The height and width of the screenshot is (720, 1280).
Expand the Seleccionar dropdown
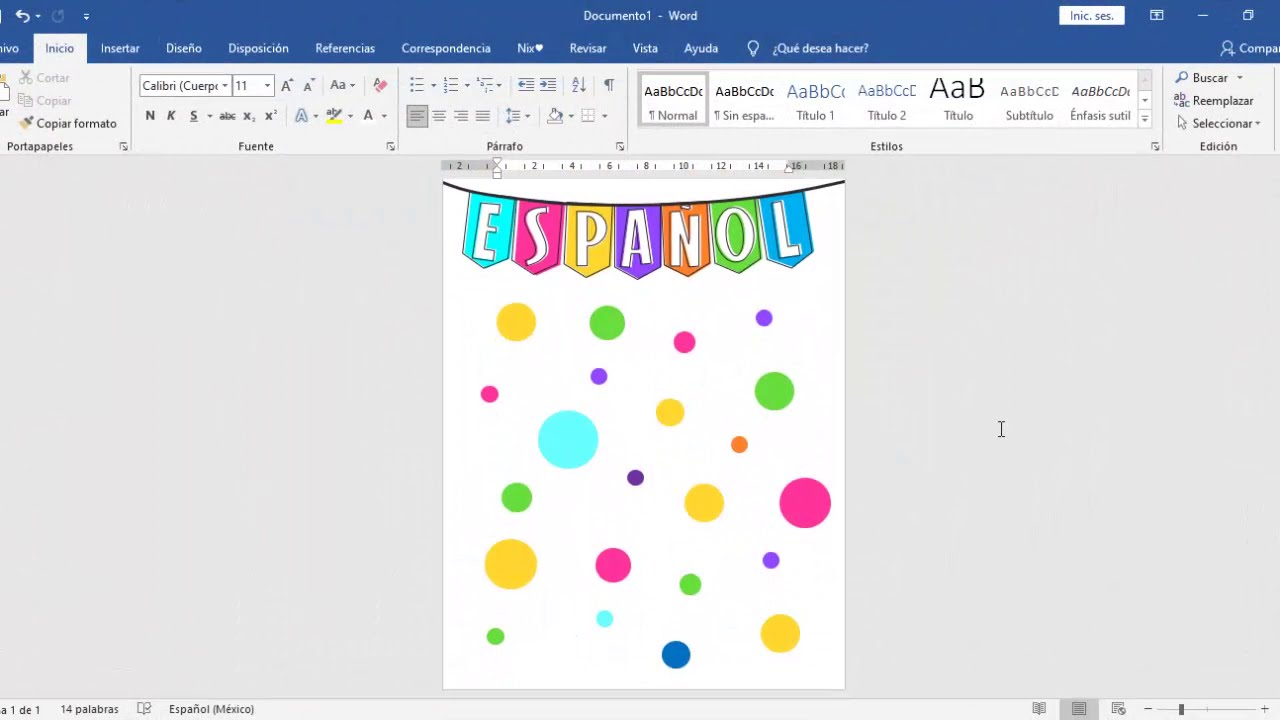coord(1219,124)
